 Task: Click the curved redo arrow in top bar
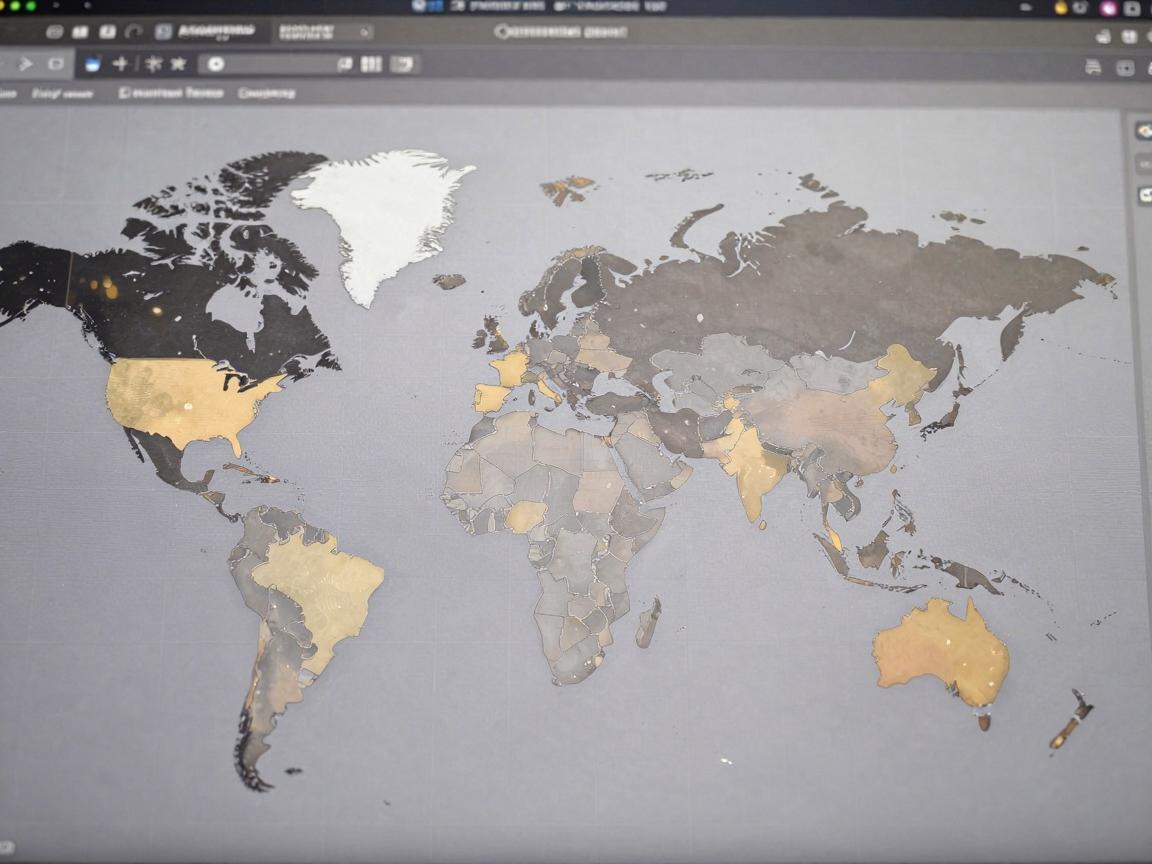click(133, 31)
